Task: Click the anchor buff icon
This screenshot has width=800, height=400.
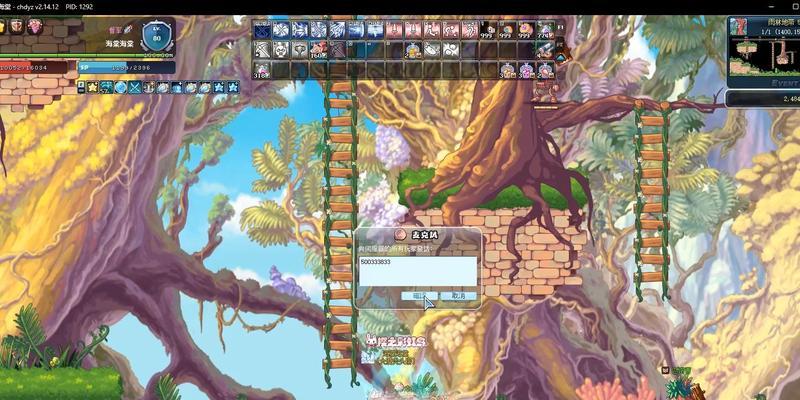Action: coord(149,87)
